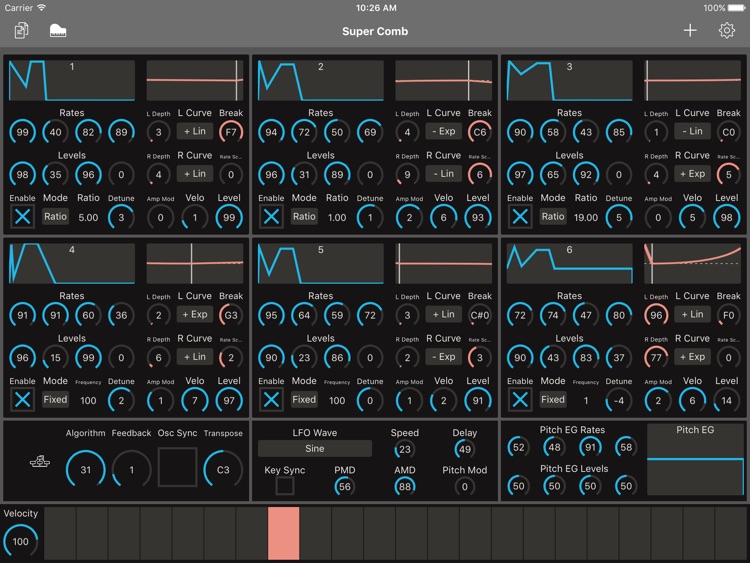Tap the Pitch EG graph display
Screen dimensions: 750x563
tap(695, 460)
